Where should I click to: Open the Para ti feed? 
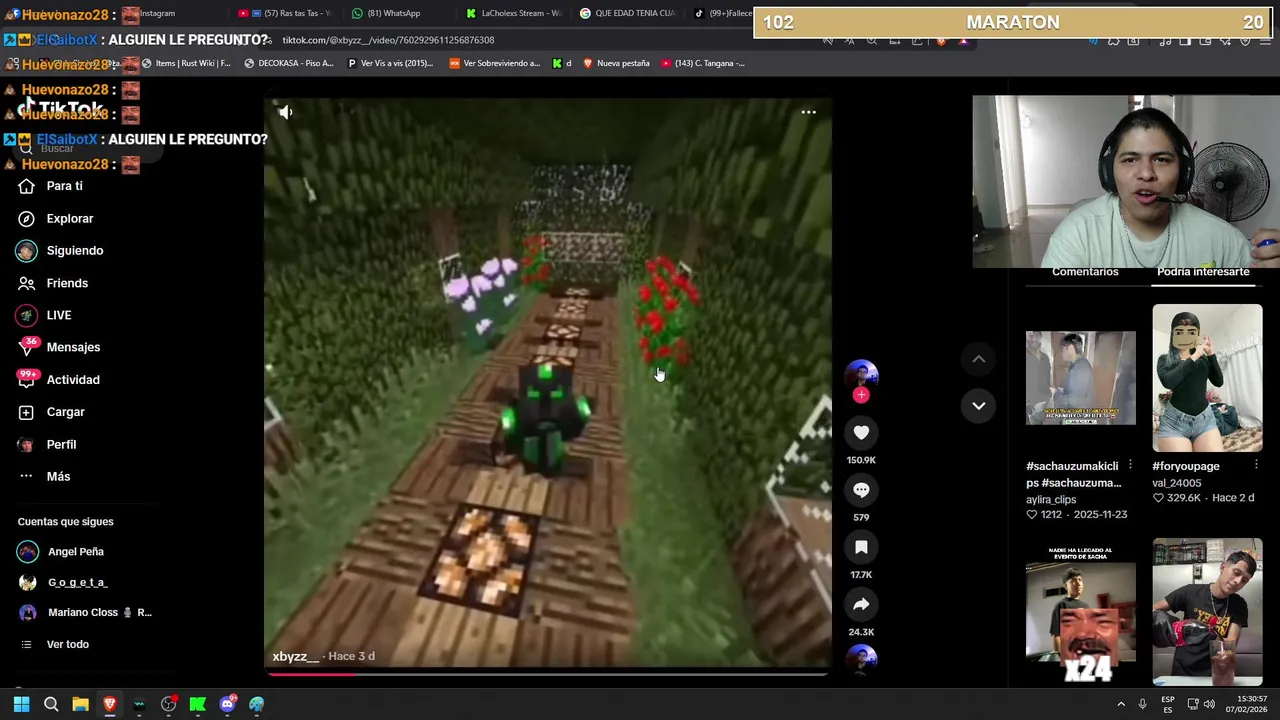tap(64, 186)
